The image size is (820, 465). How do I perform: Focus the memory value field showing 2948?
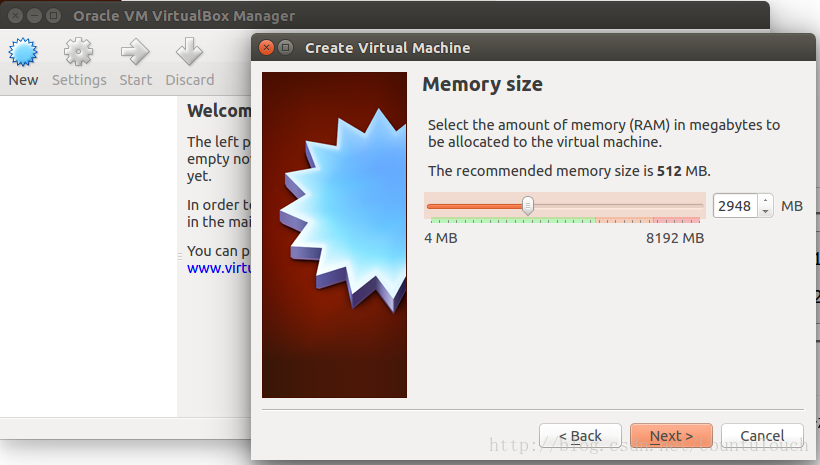pyautogui.click(x=734, y=206)
